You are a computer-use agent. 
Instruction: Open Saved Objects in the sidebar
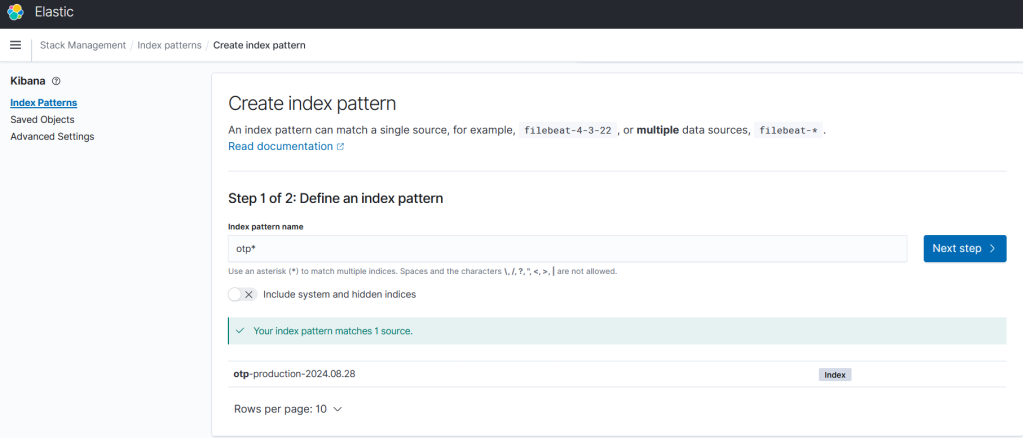(42, 119)
